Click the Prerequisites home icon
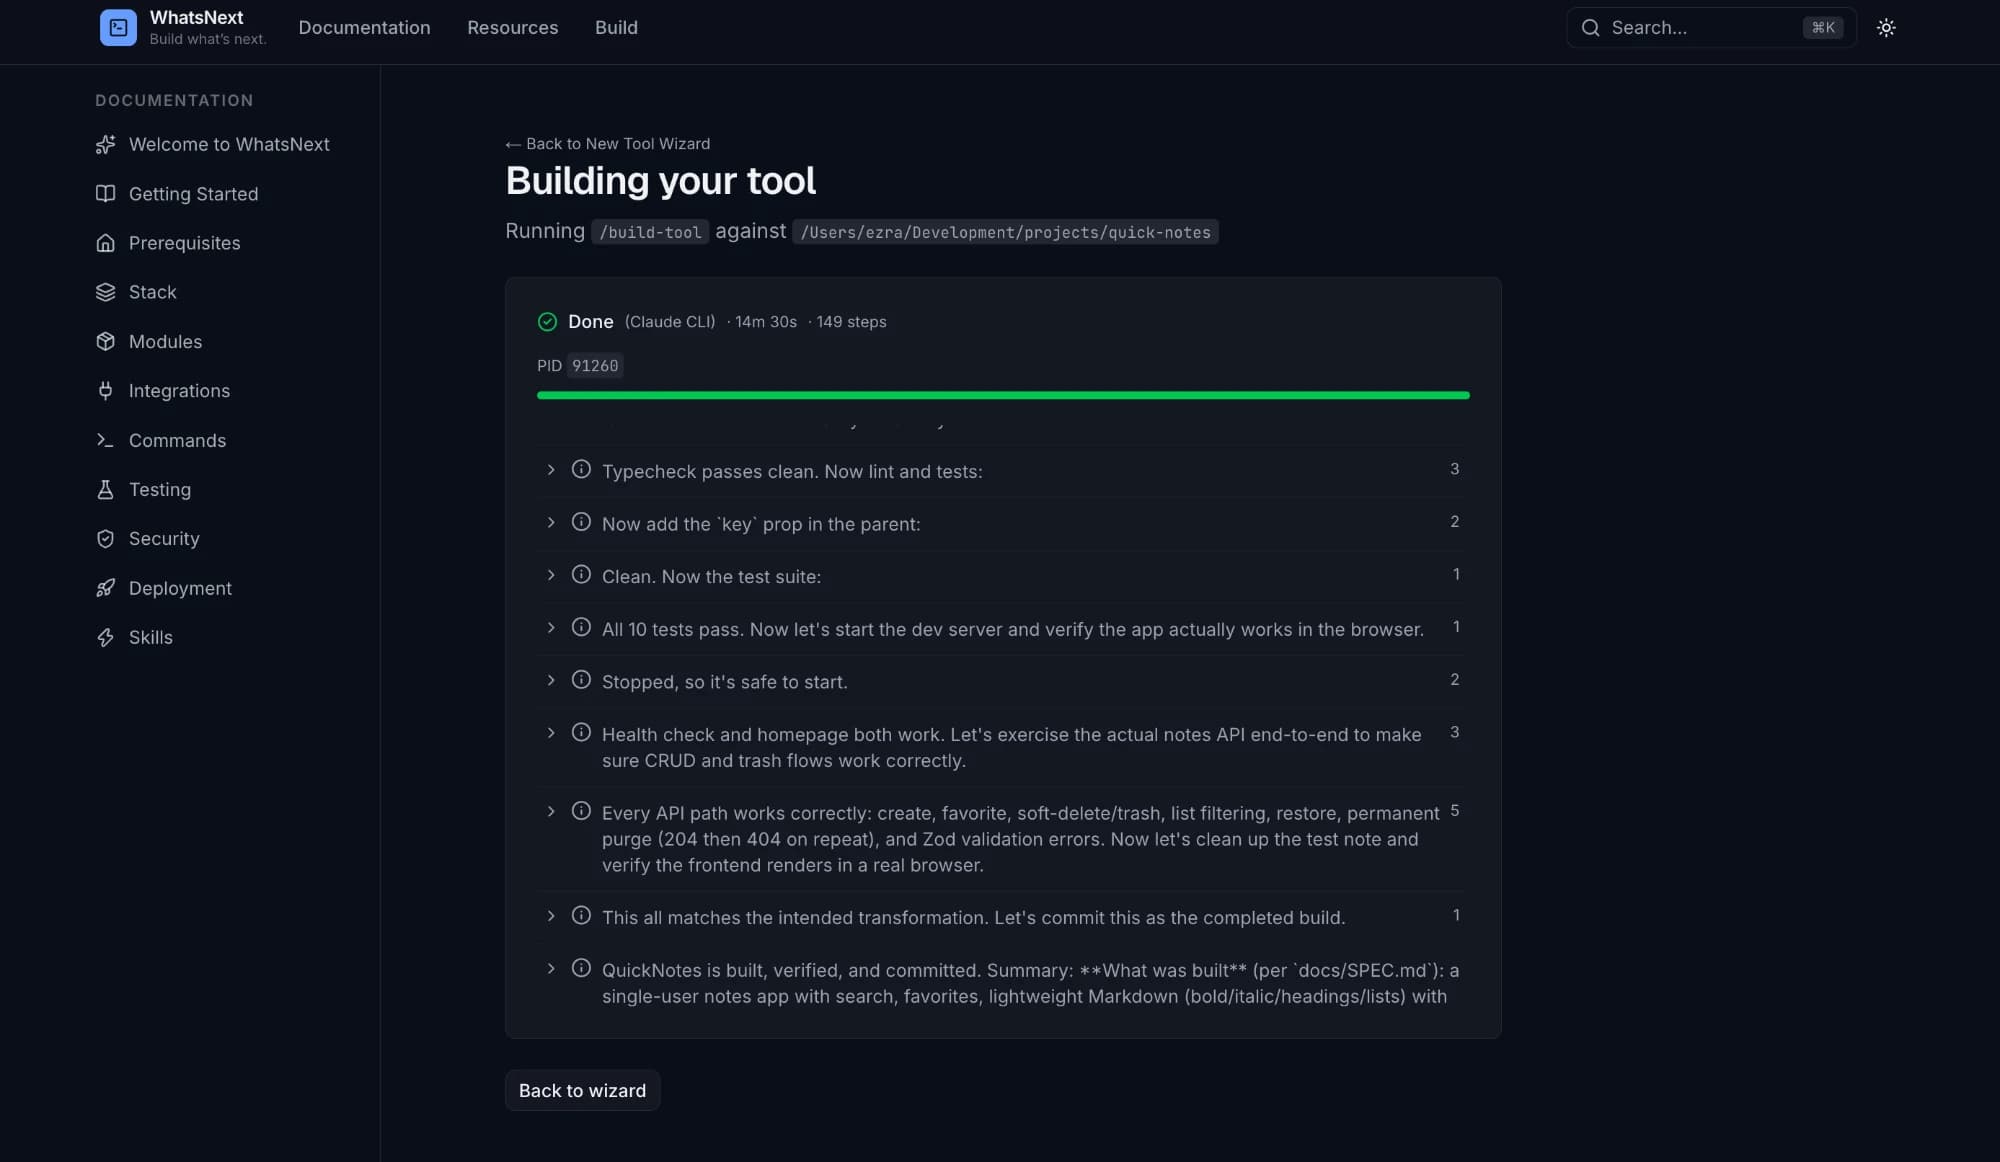Viewport: 2000px width, 1162px height. (x=105, y=243)
